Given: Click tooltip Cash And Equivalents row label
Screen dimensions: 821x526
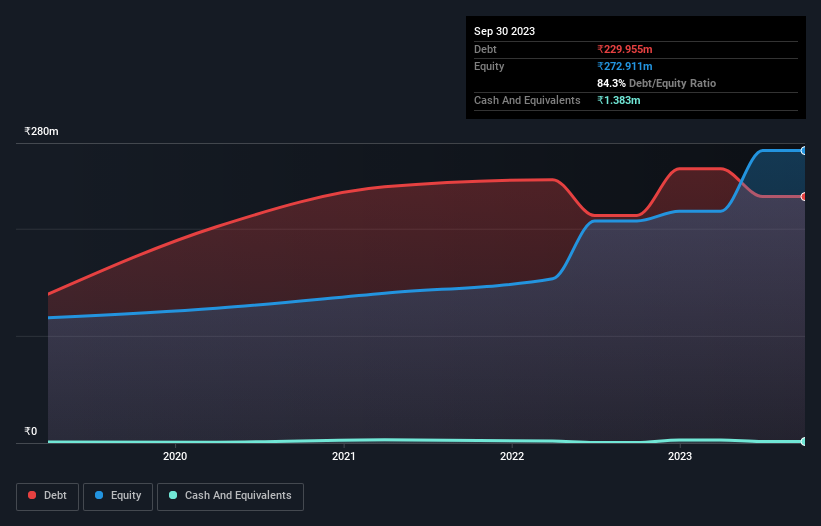Looking at the screenshot, I should click(527, 100).
